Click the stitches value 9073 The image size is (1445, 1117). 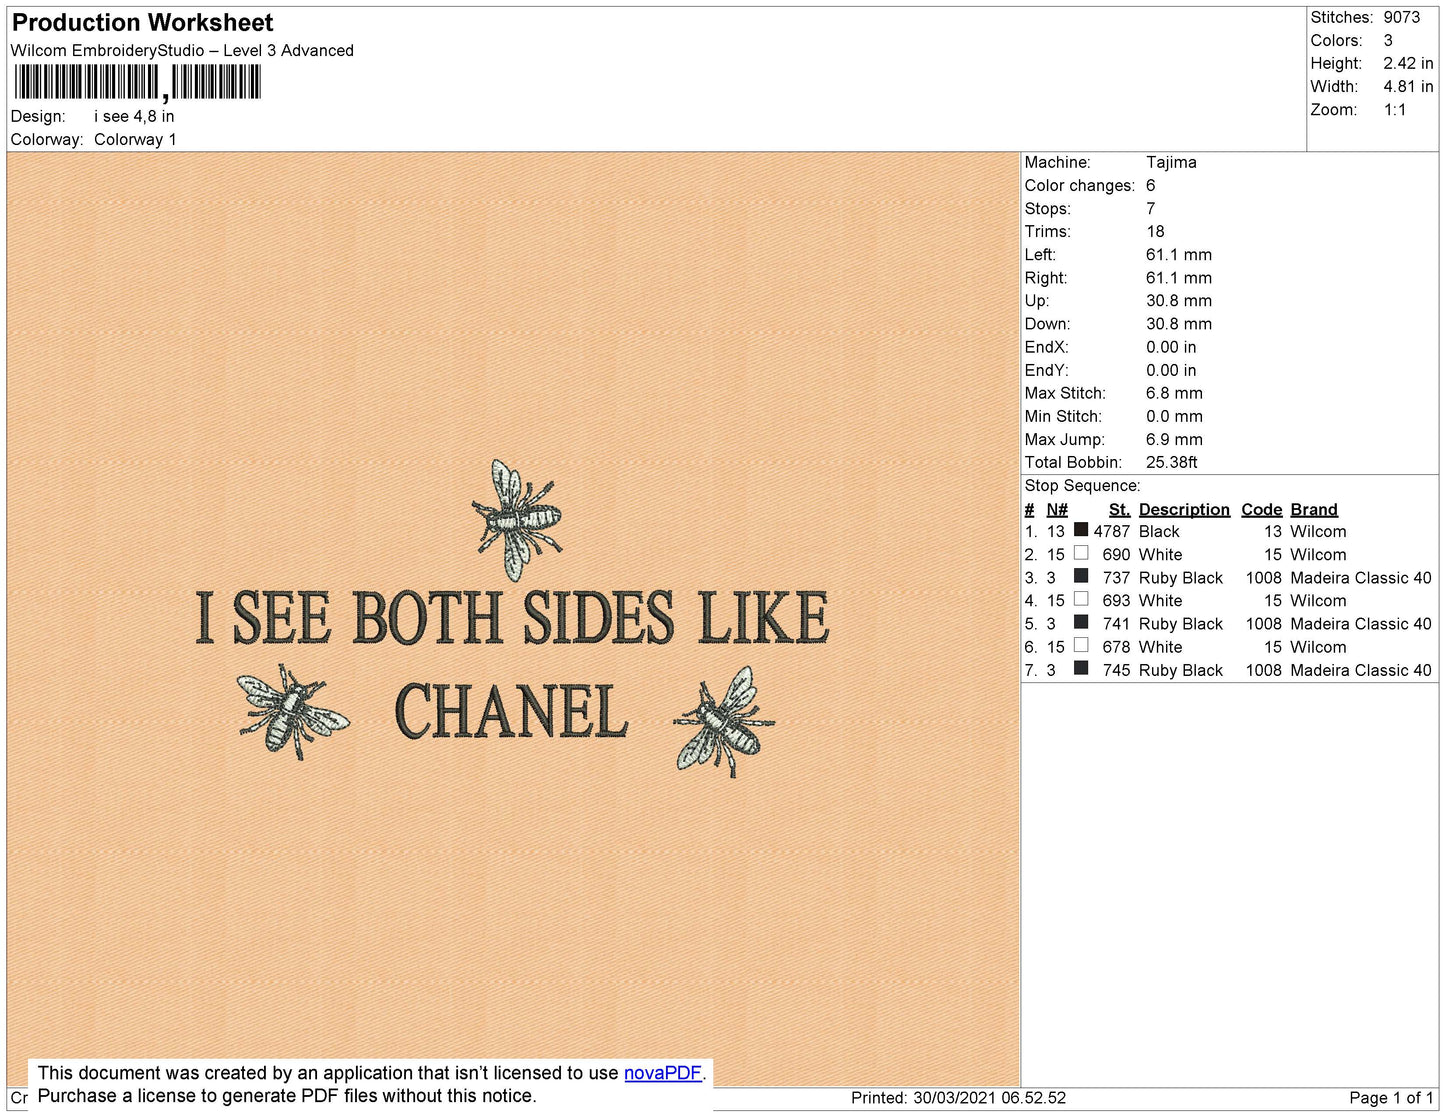coord(1402,18)
